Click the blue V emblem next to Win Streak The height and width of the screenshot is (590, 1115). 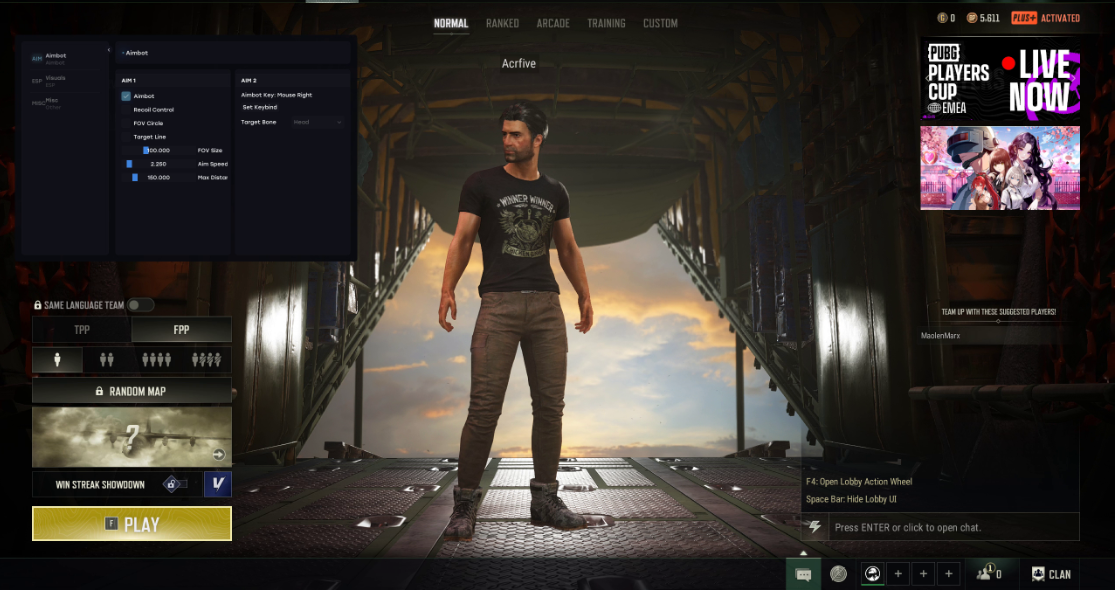point(218,484)
